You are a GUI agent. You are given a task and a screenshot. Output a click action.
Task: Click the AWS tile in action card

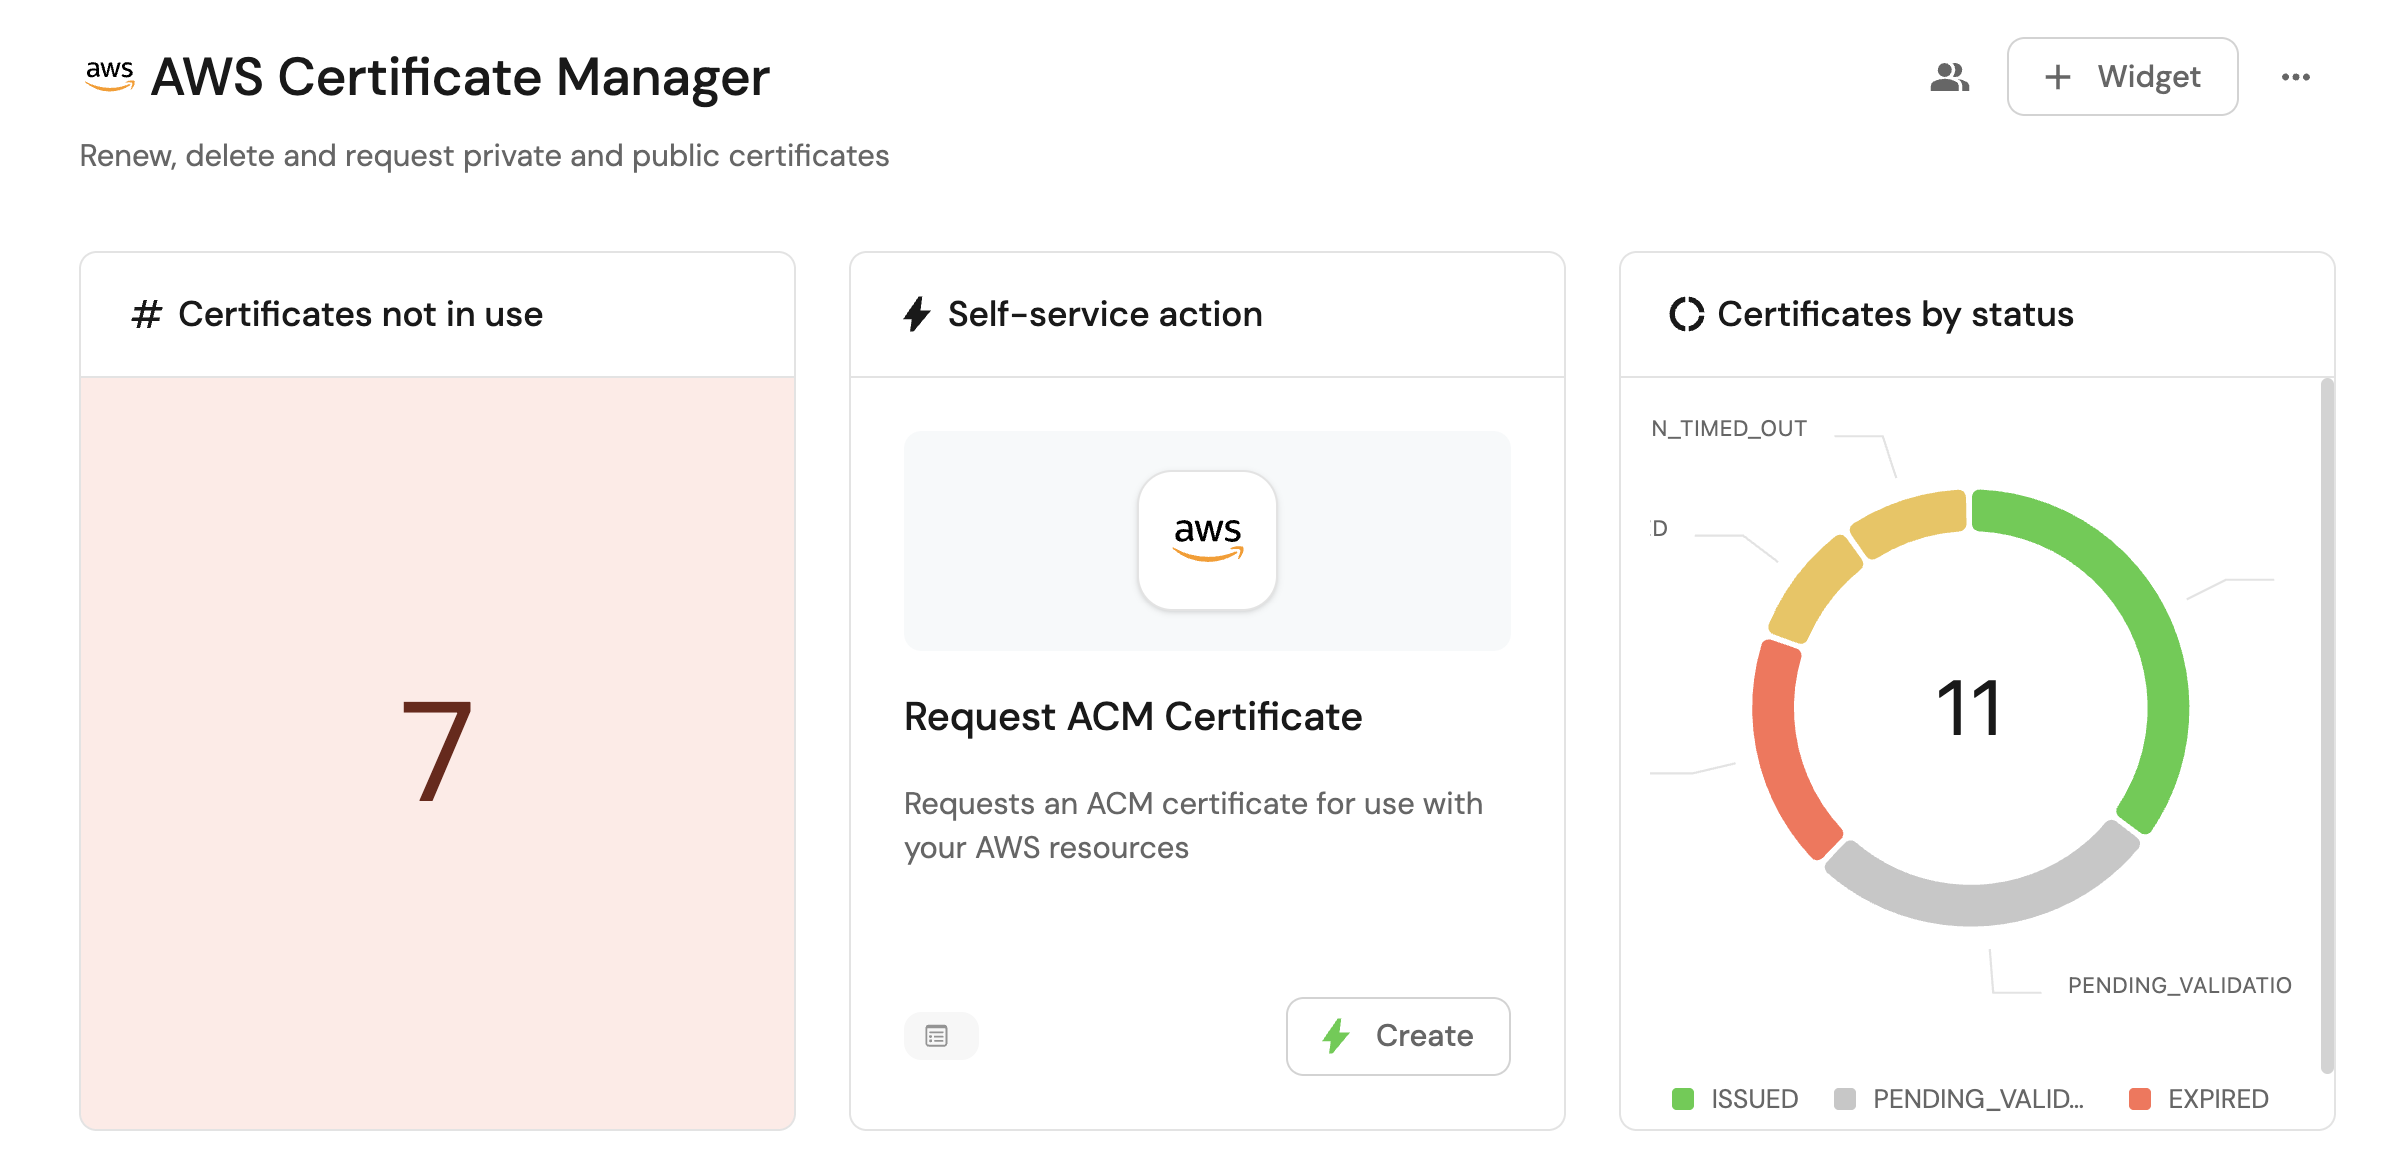1207,540
